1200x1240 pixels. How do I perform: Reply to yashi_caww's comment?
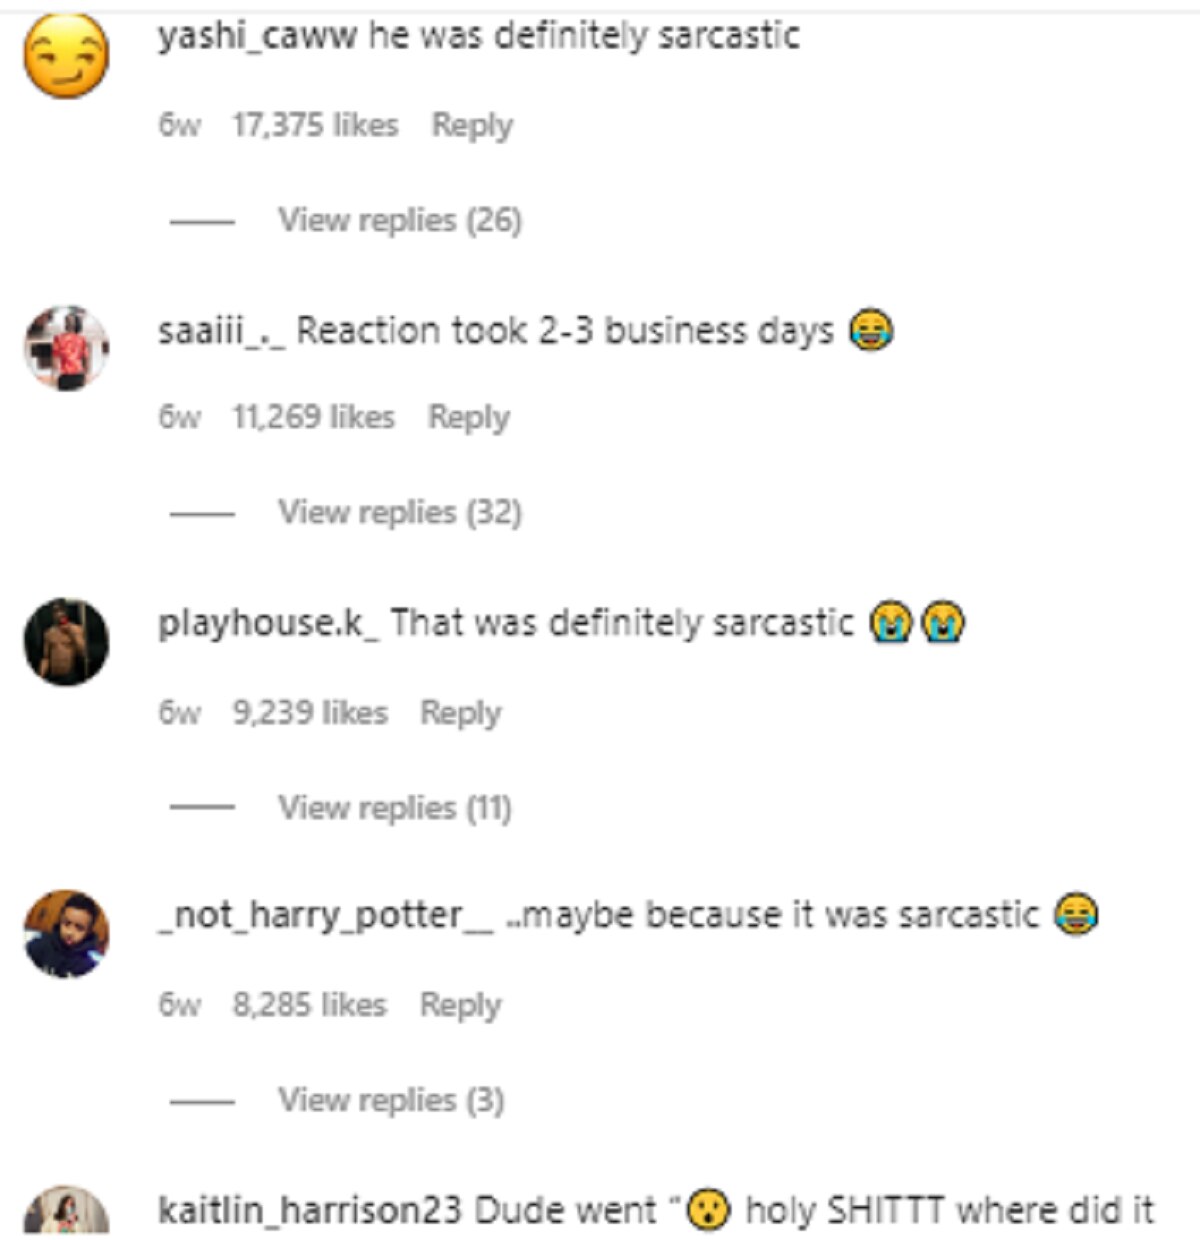pos(472,126)
